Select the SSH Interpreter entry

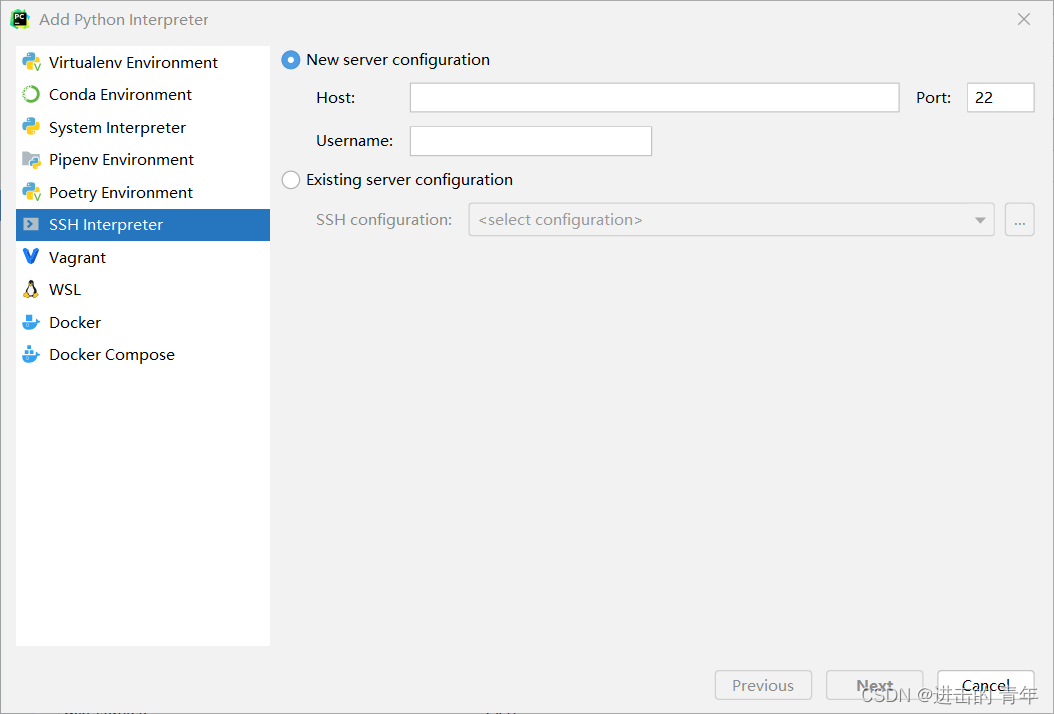pos(143,225)
